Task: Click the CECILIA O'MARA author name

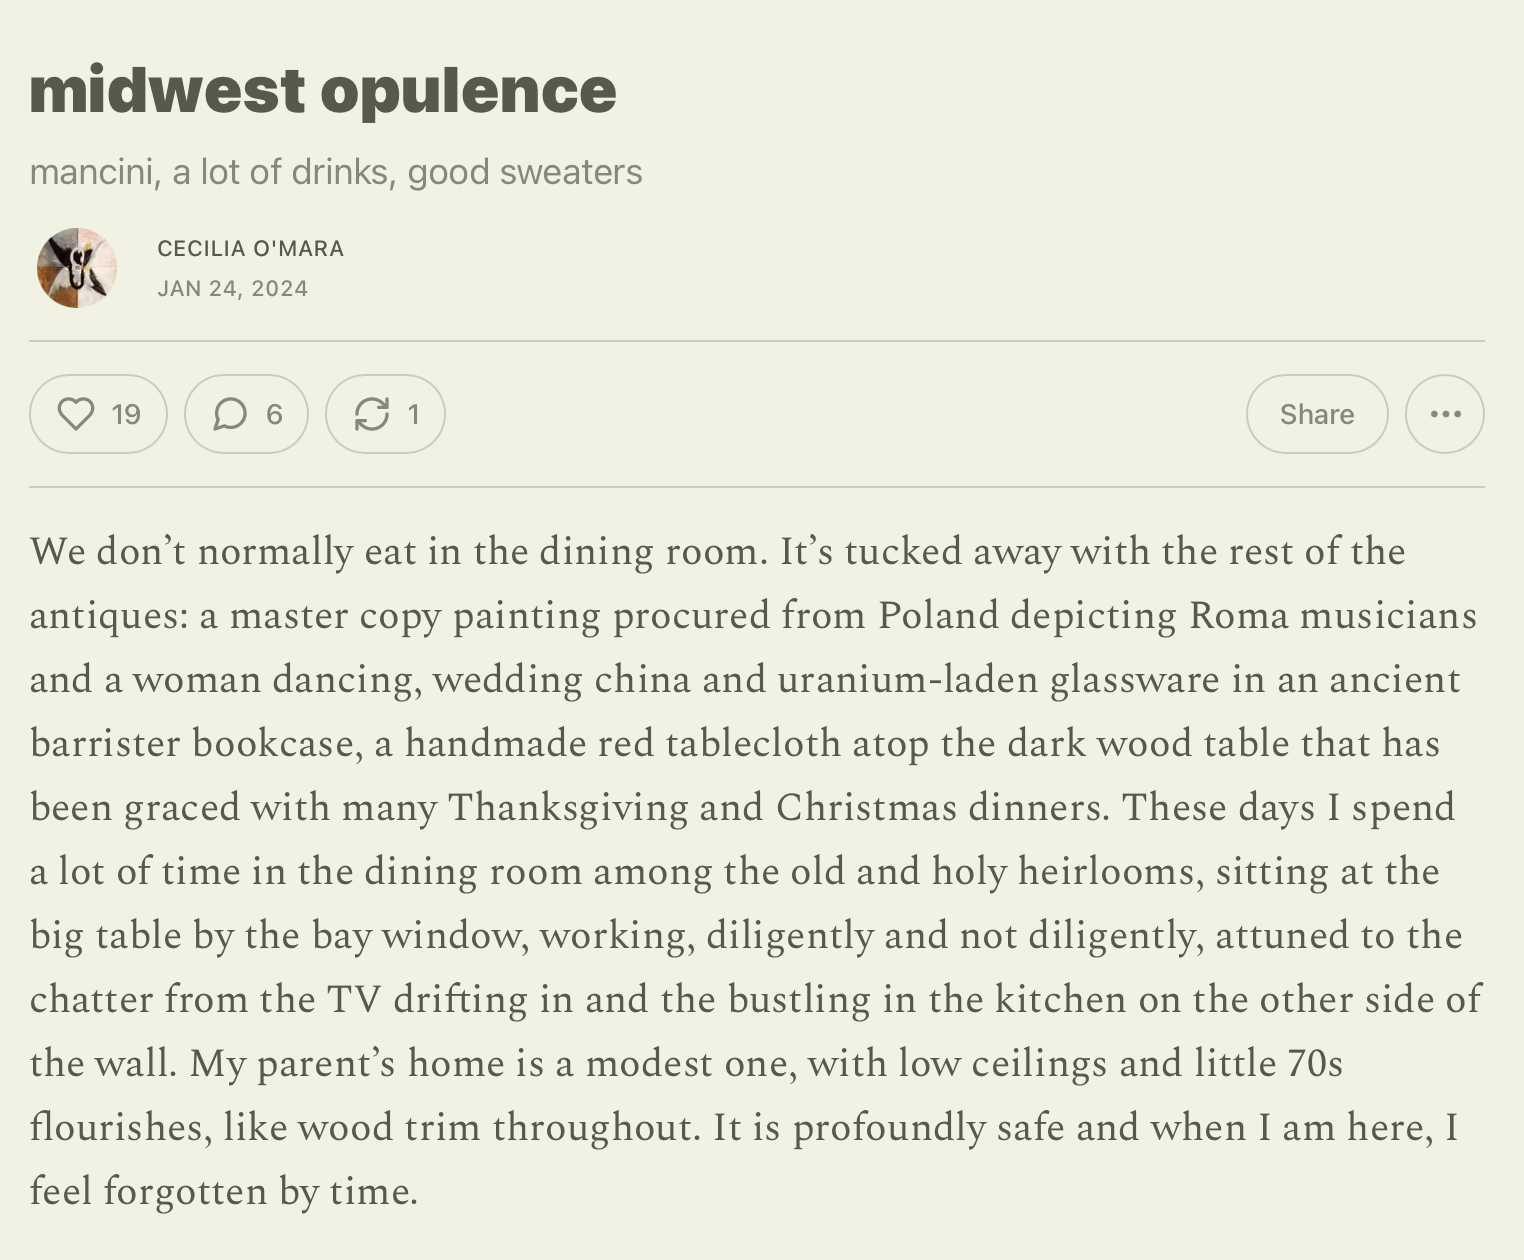Action: (251, 248)
